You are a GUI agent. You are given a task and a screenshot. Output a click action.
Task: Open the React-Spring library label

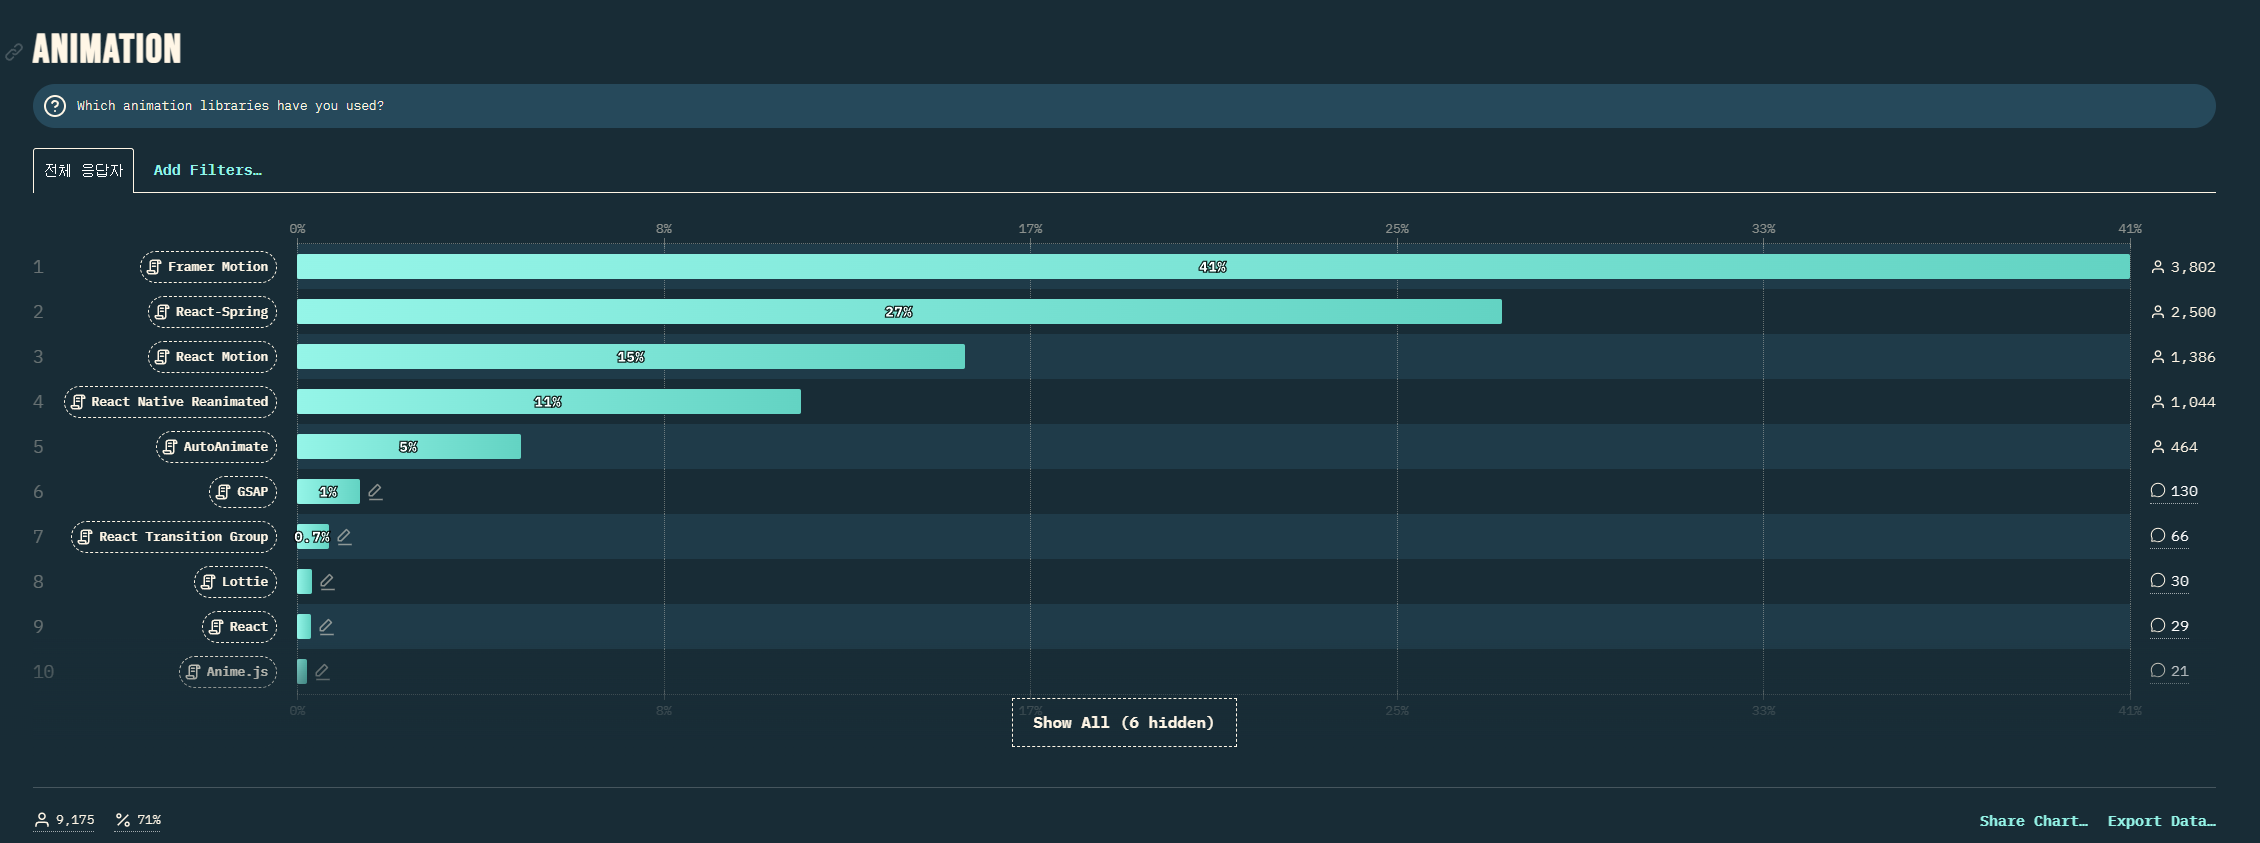[212, 312]
